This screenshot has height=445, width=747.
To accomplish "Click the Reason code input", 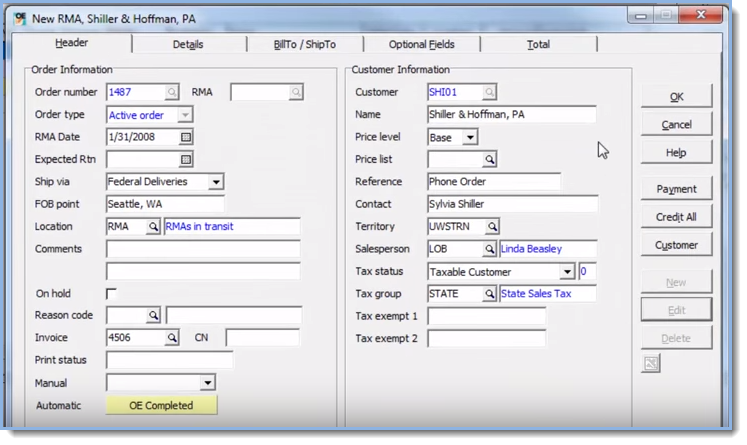I will 126,315.
